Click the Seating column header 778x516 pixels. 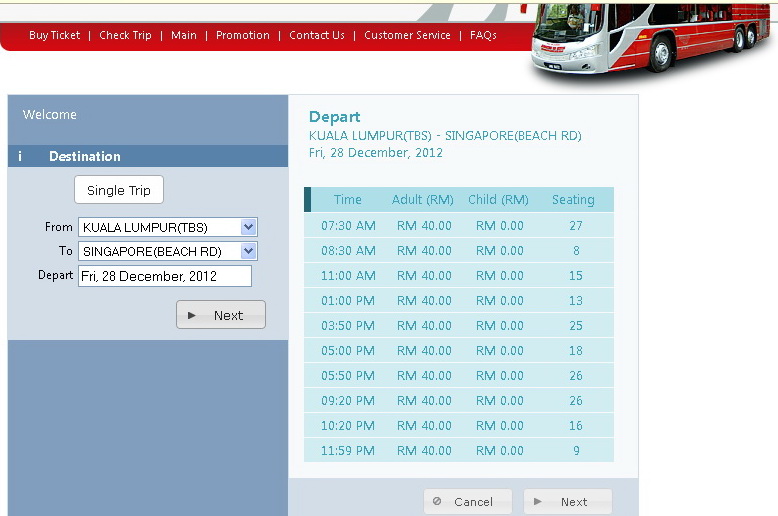click(x=573, y=199)
